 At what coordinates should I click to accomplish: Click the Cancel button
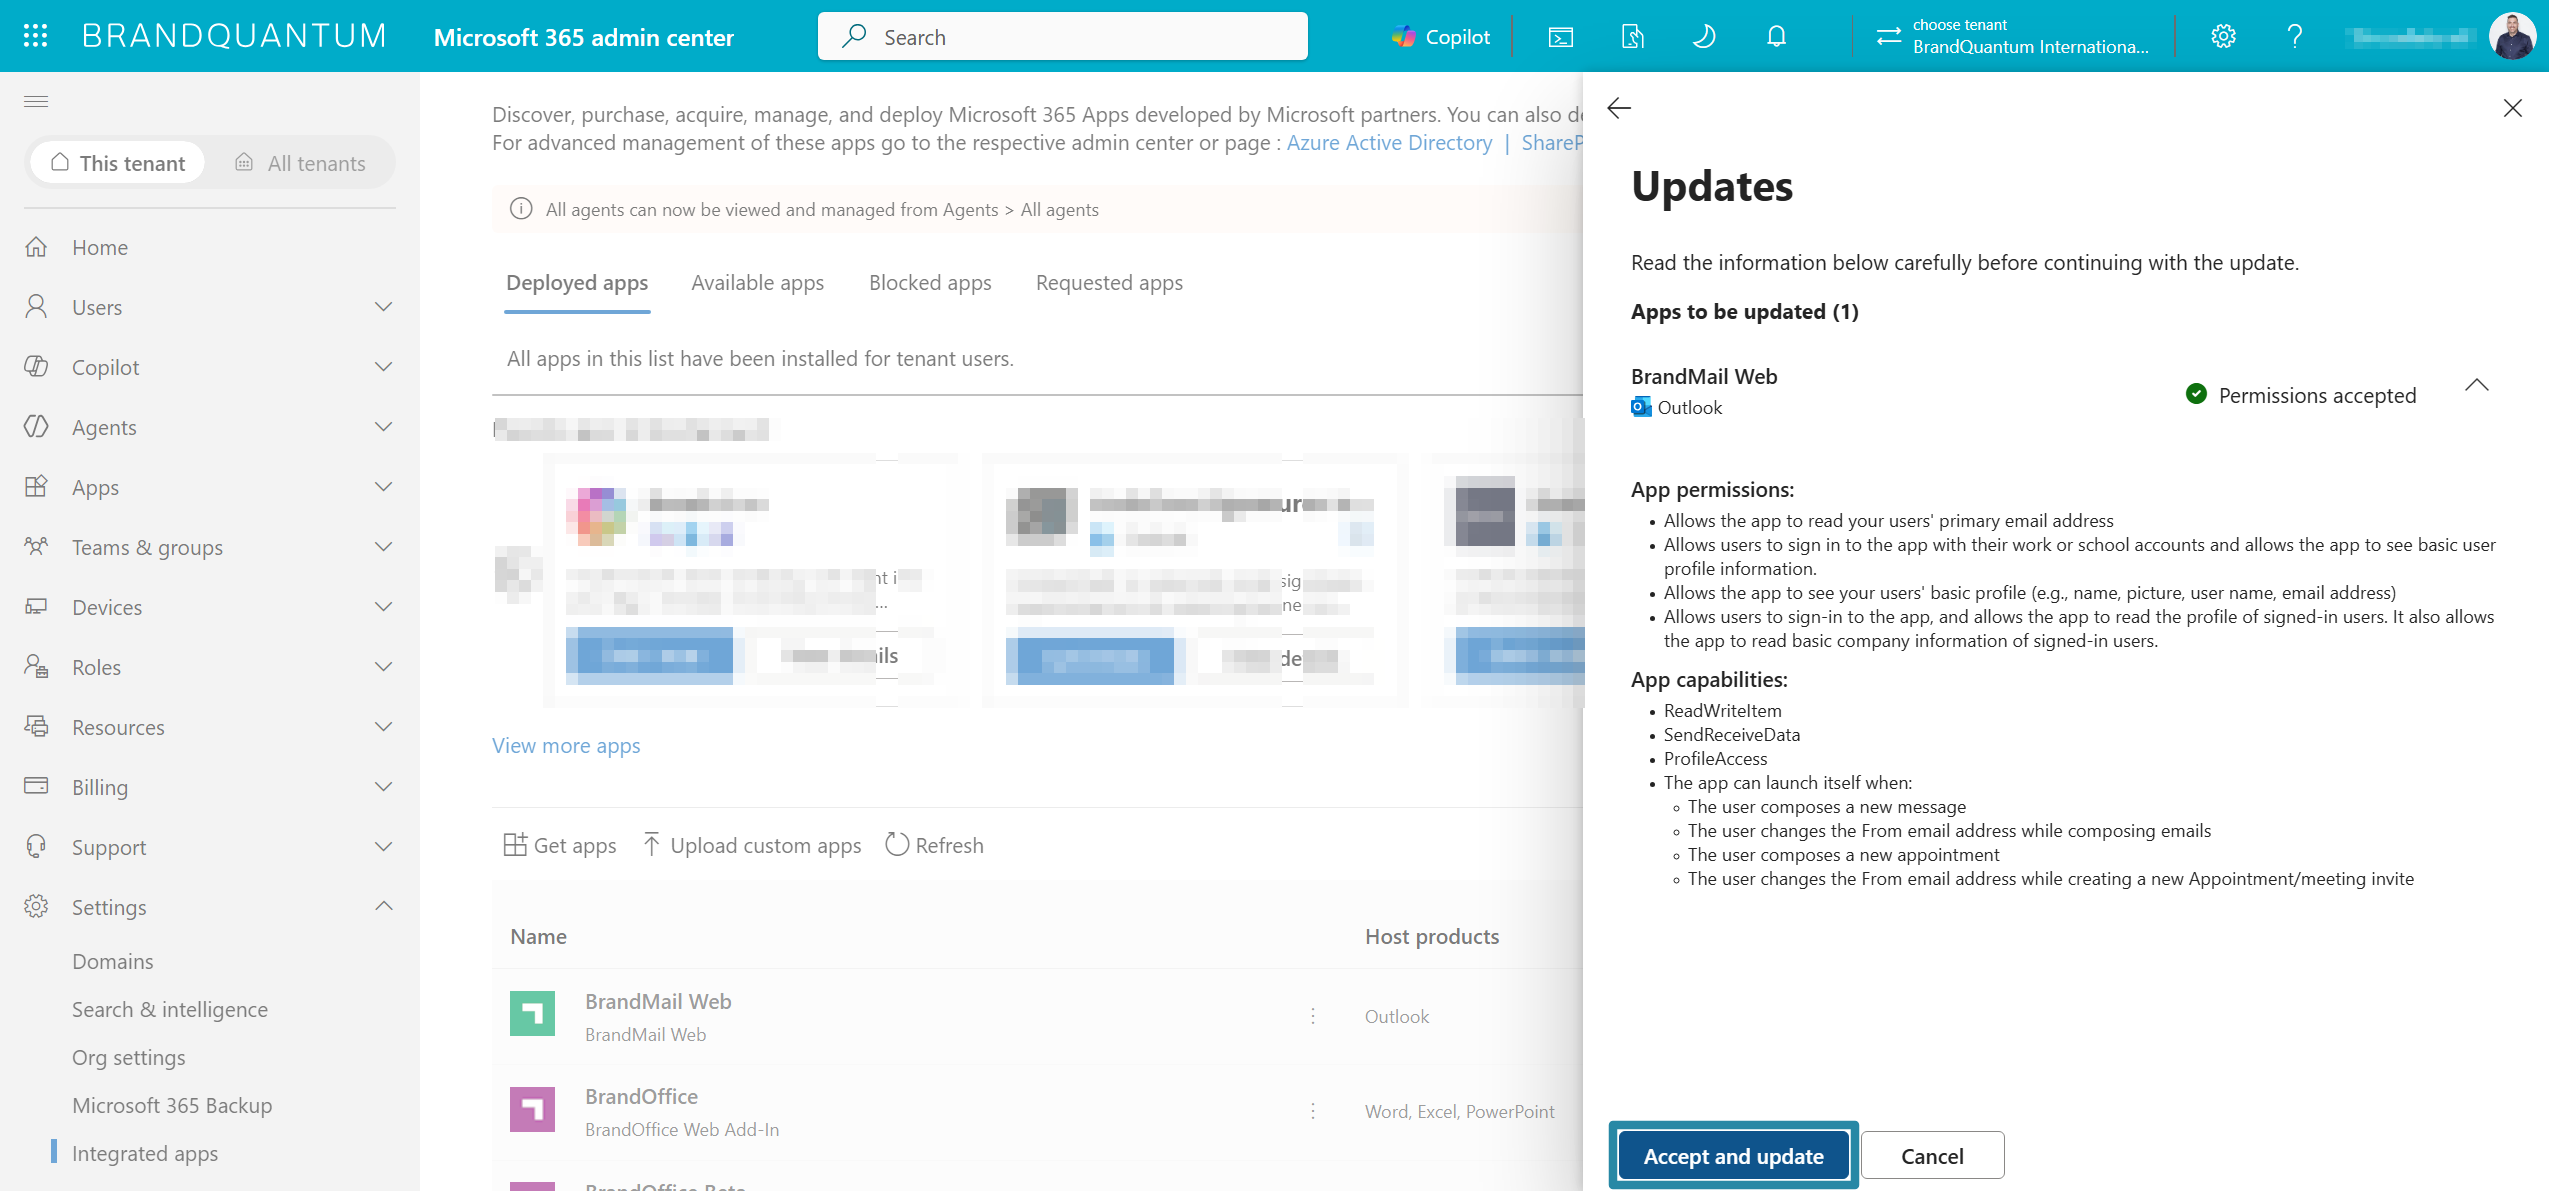(1932, 1156)
